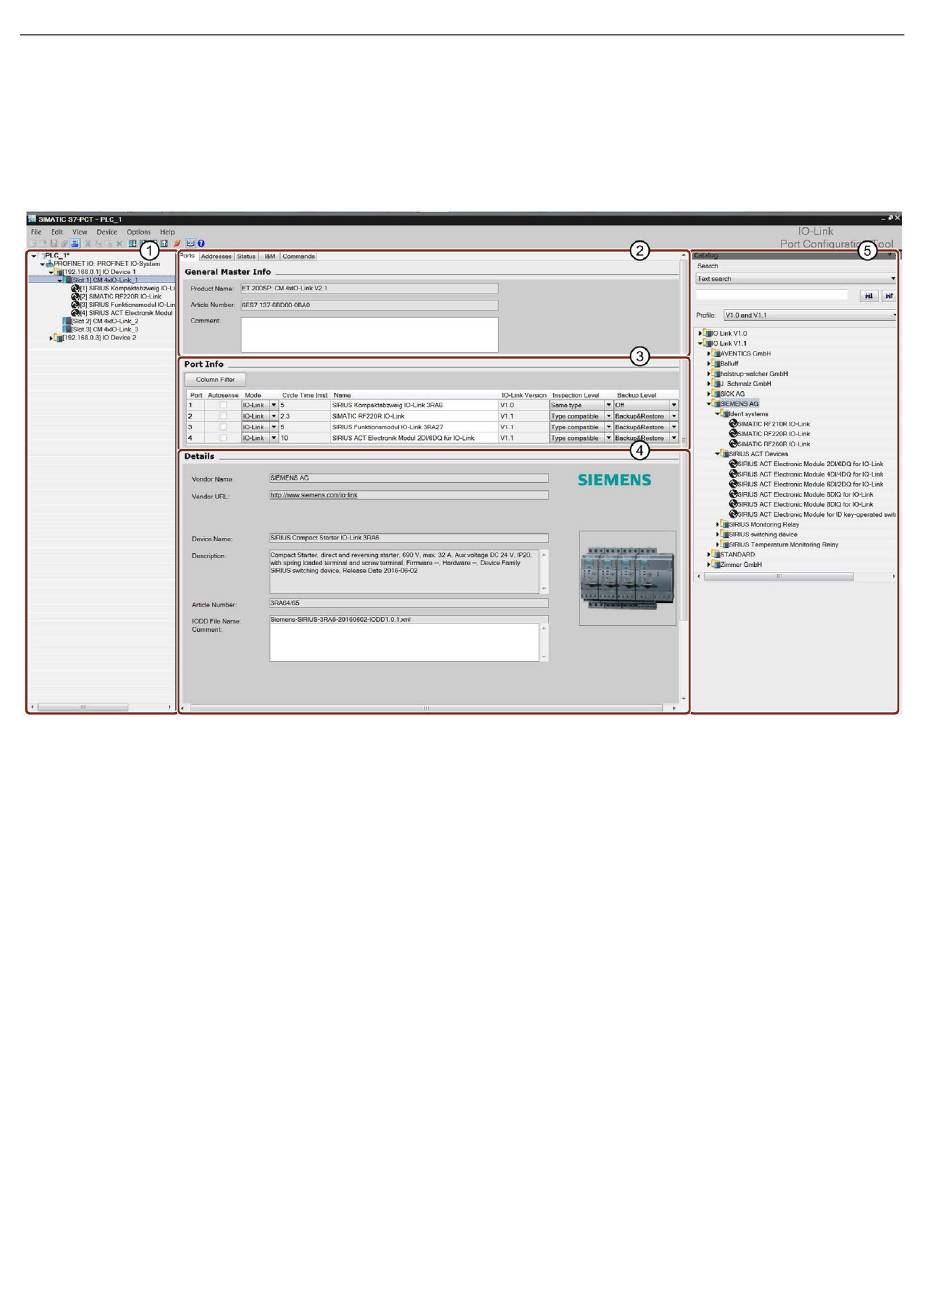Click the catalog text search input field

[772, 296]
